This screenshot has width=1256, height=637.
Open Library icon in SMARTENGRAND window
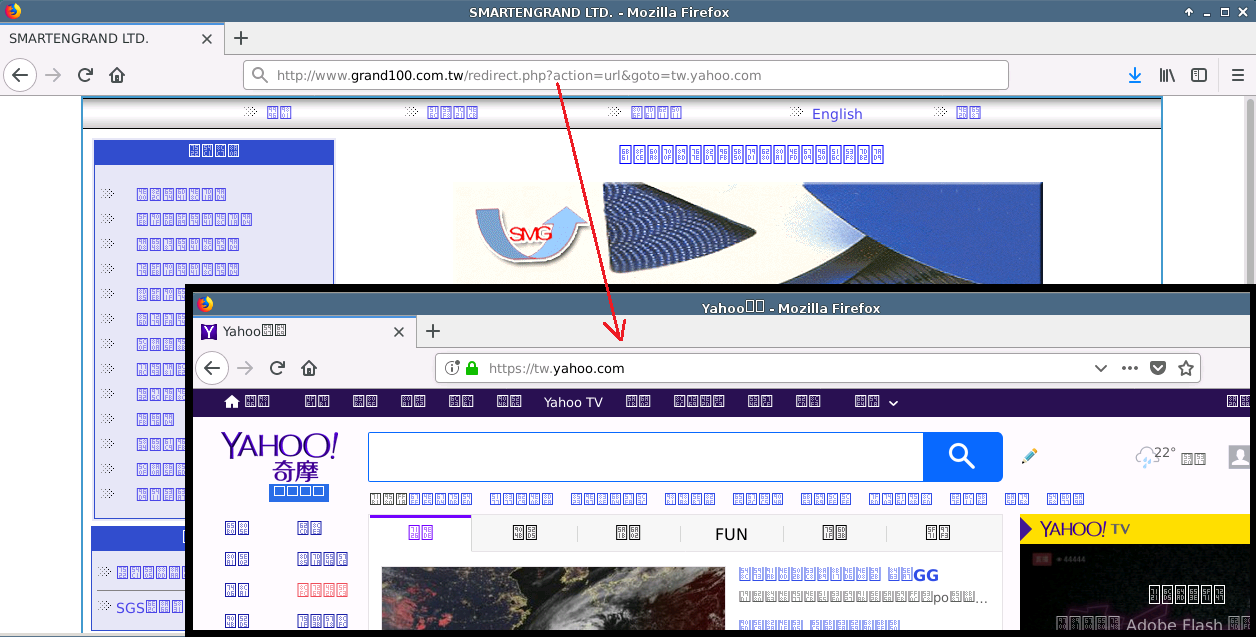tap(1167, 75)
